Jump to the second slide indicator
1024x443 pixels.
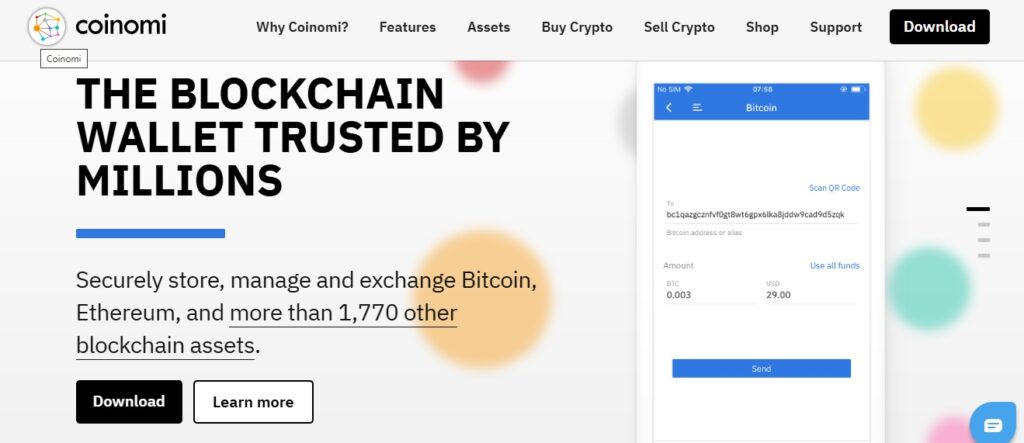(984, 224)
